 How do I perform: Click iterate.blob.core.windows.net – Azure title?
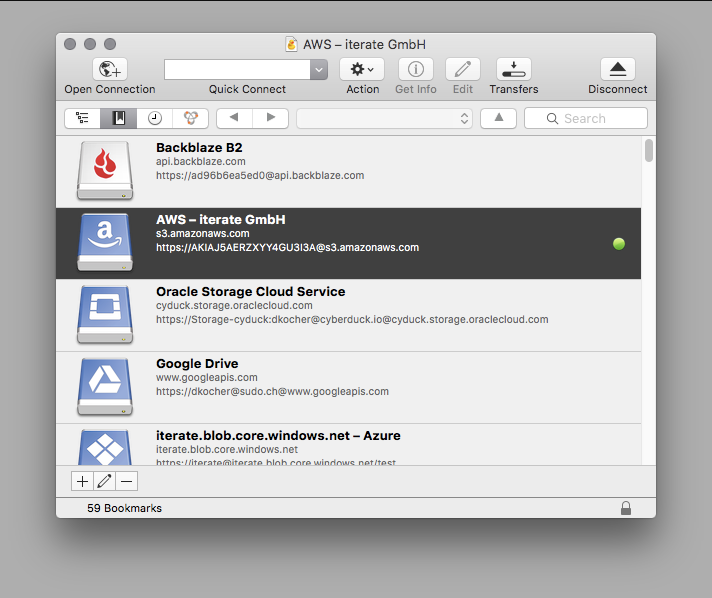278,436
